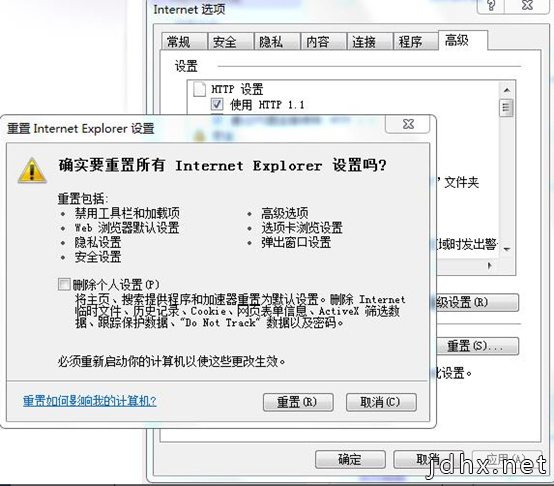Click the settings list scroll-up arrow
Screen dimensions: 554x486
pos(507,90)
